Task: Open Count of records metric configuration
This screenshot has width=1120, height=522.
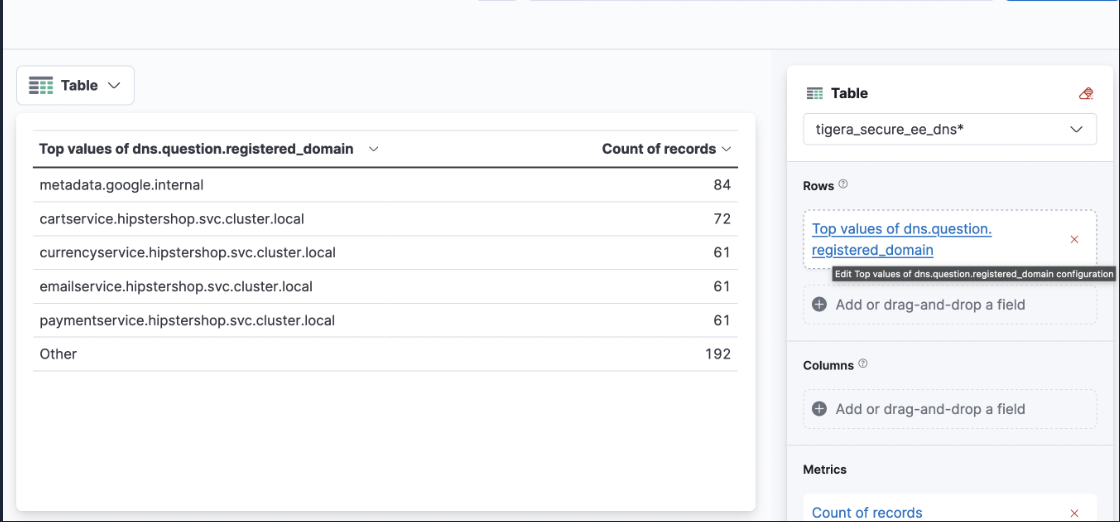Action: tap(867, 513)
